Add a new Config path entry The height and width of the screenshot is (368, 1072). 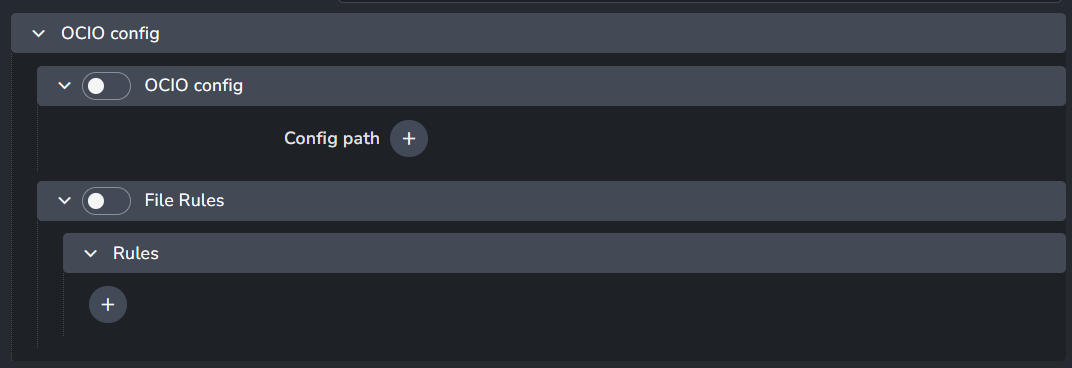click(x=409, y=139)
